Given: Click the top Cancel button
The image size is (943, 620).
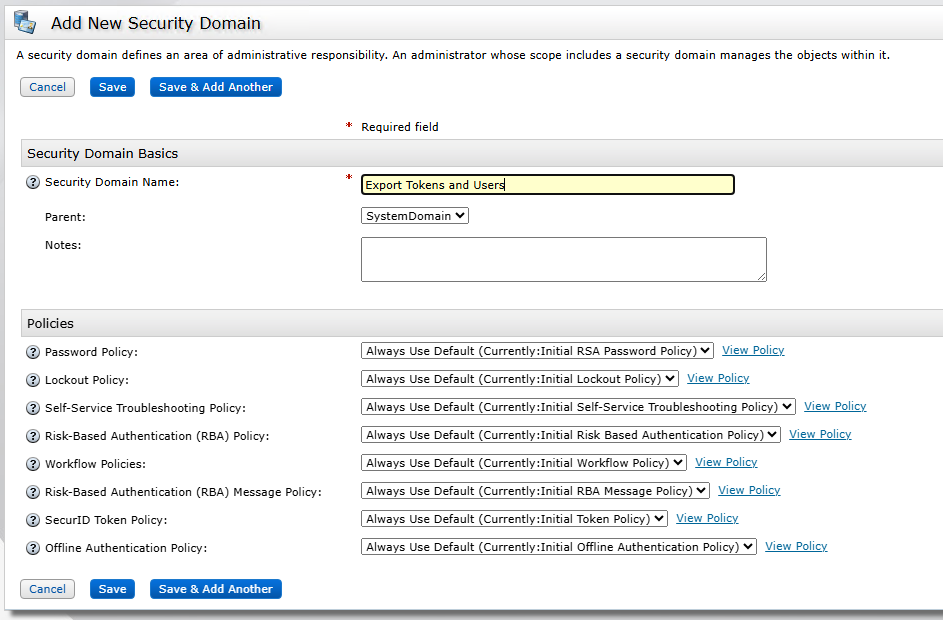Looking at the screenshot, I should 47,87.
